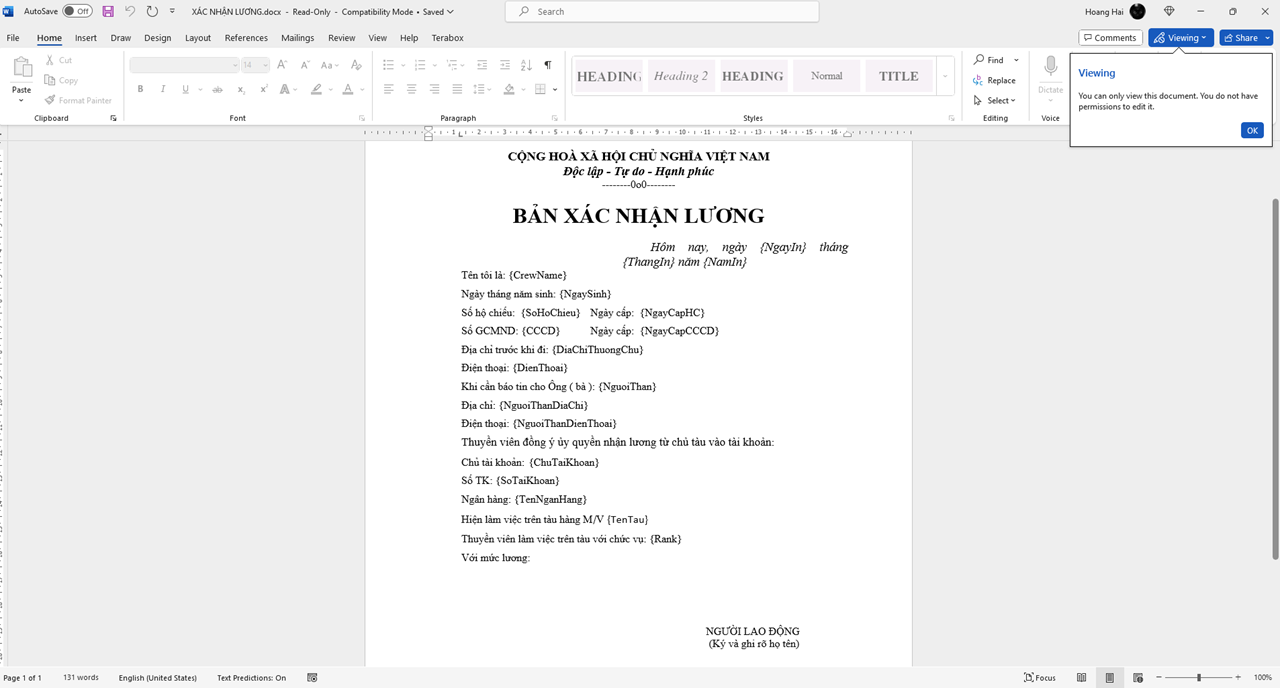Click OK in the Viewing notification
This screenshot has width=1280, height=688.
[x=1251, y=130]
